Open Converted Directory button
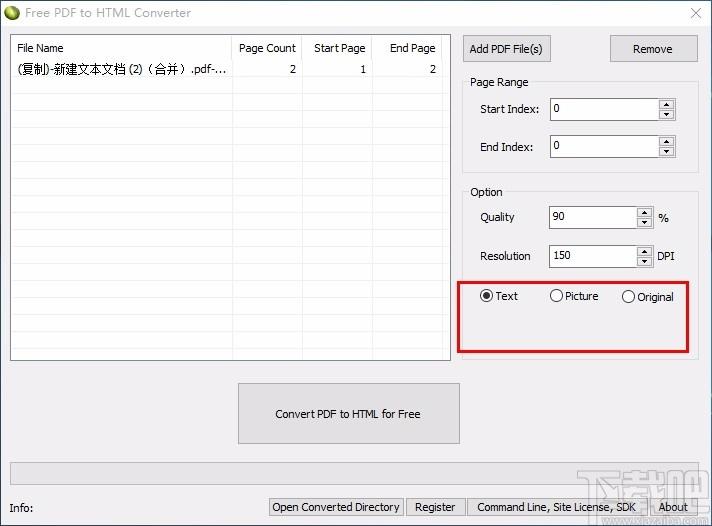The image size is (712, 526). coord(336,507)
